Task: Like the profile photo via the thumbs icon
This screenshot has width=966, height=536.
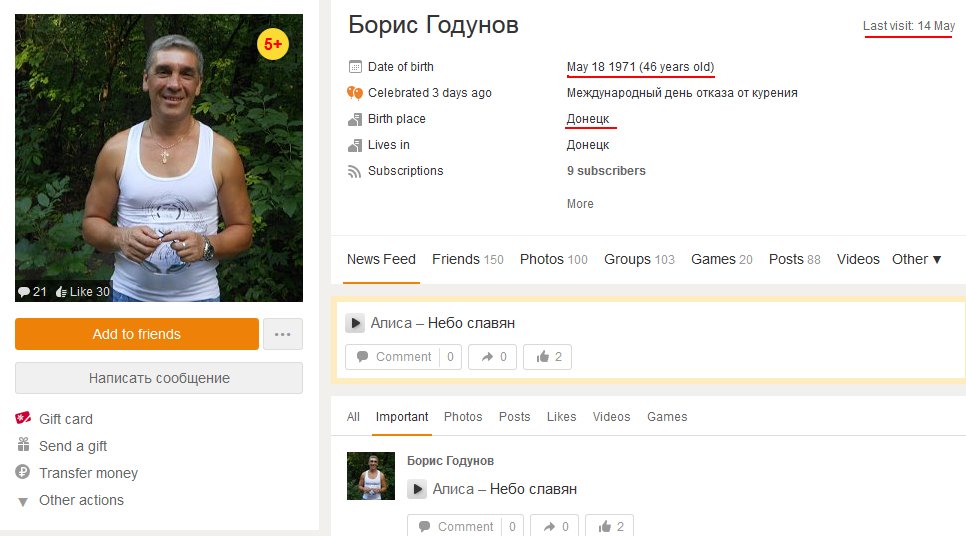Action: pyautogui.click(x=61, y=292)
